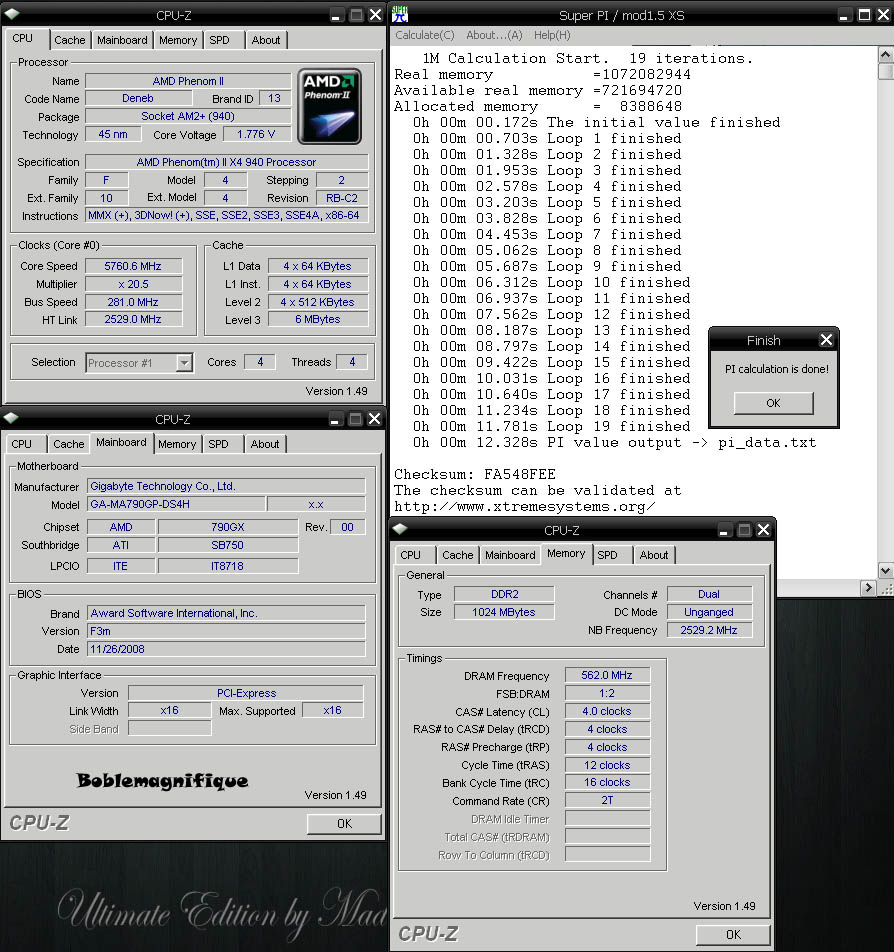Click the GA-MA790GP-DS4H model field

pos(177,504)
